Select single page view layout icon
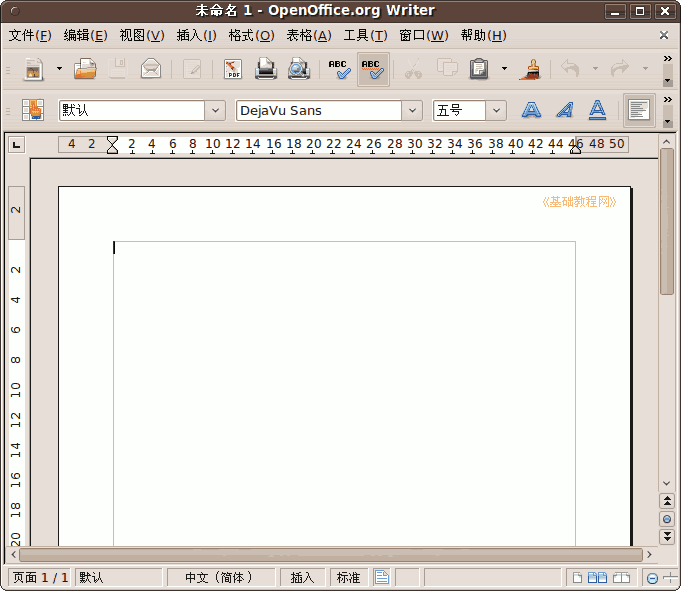This screenshot has height=591, width=681. pos(577,578)
